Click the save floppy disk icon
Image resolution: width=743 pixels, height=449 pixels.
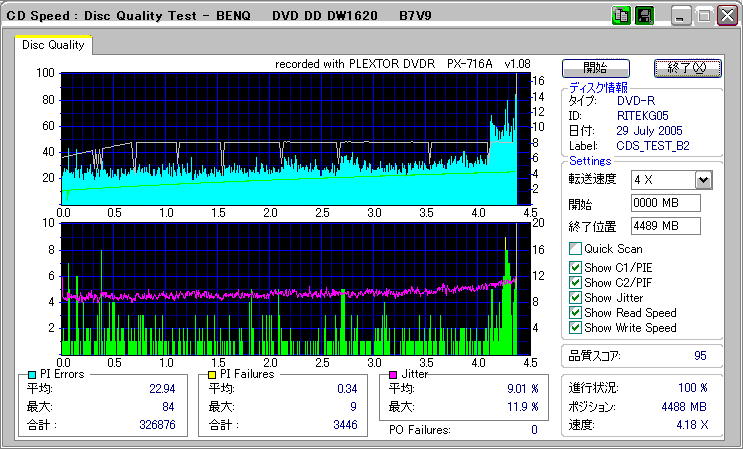[643, 16]
